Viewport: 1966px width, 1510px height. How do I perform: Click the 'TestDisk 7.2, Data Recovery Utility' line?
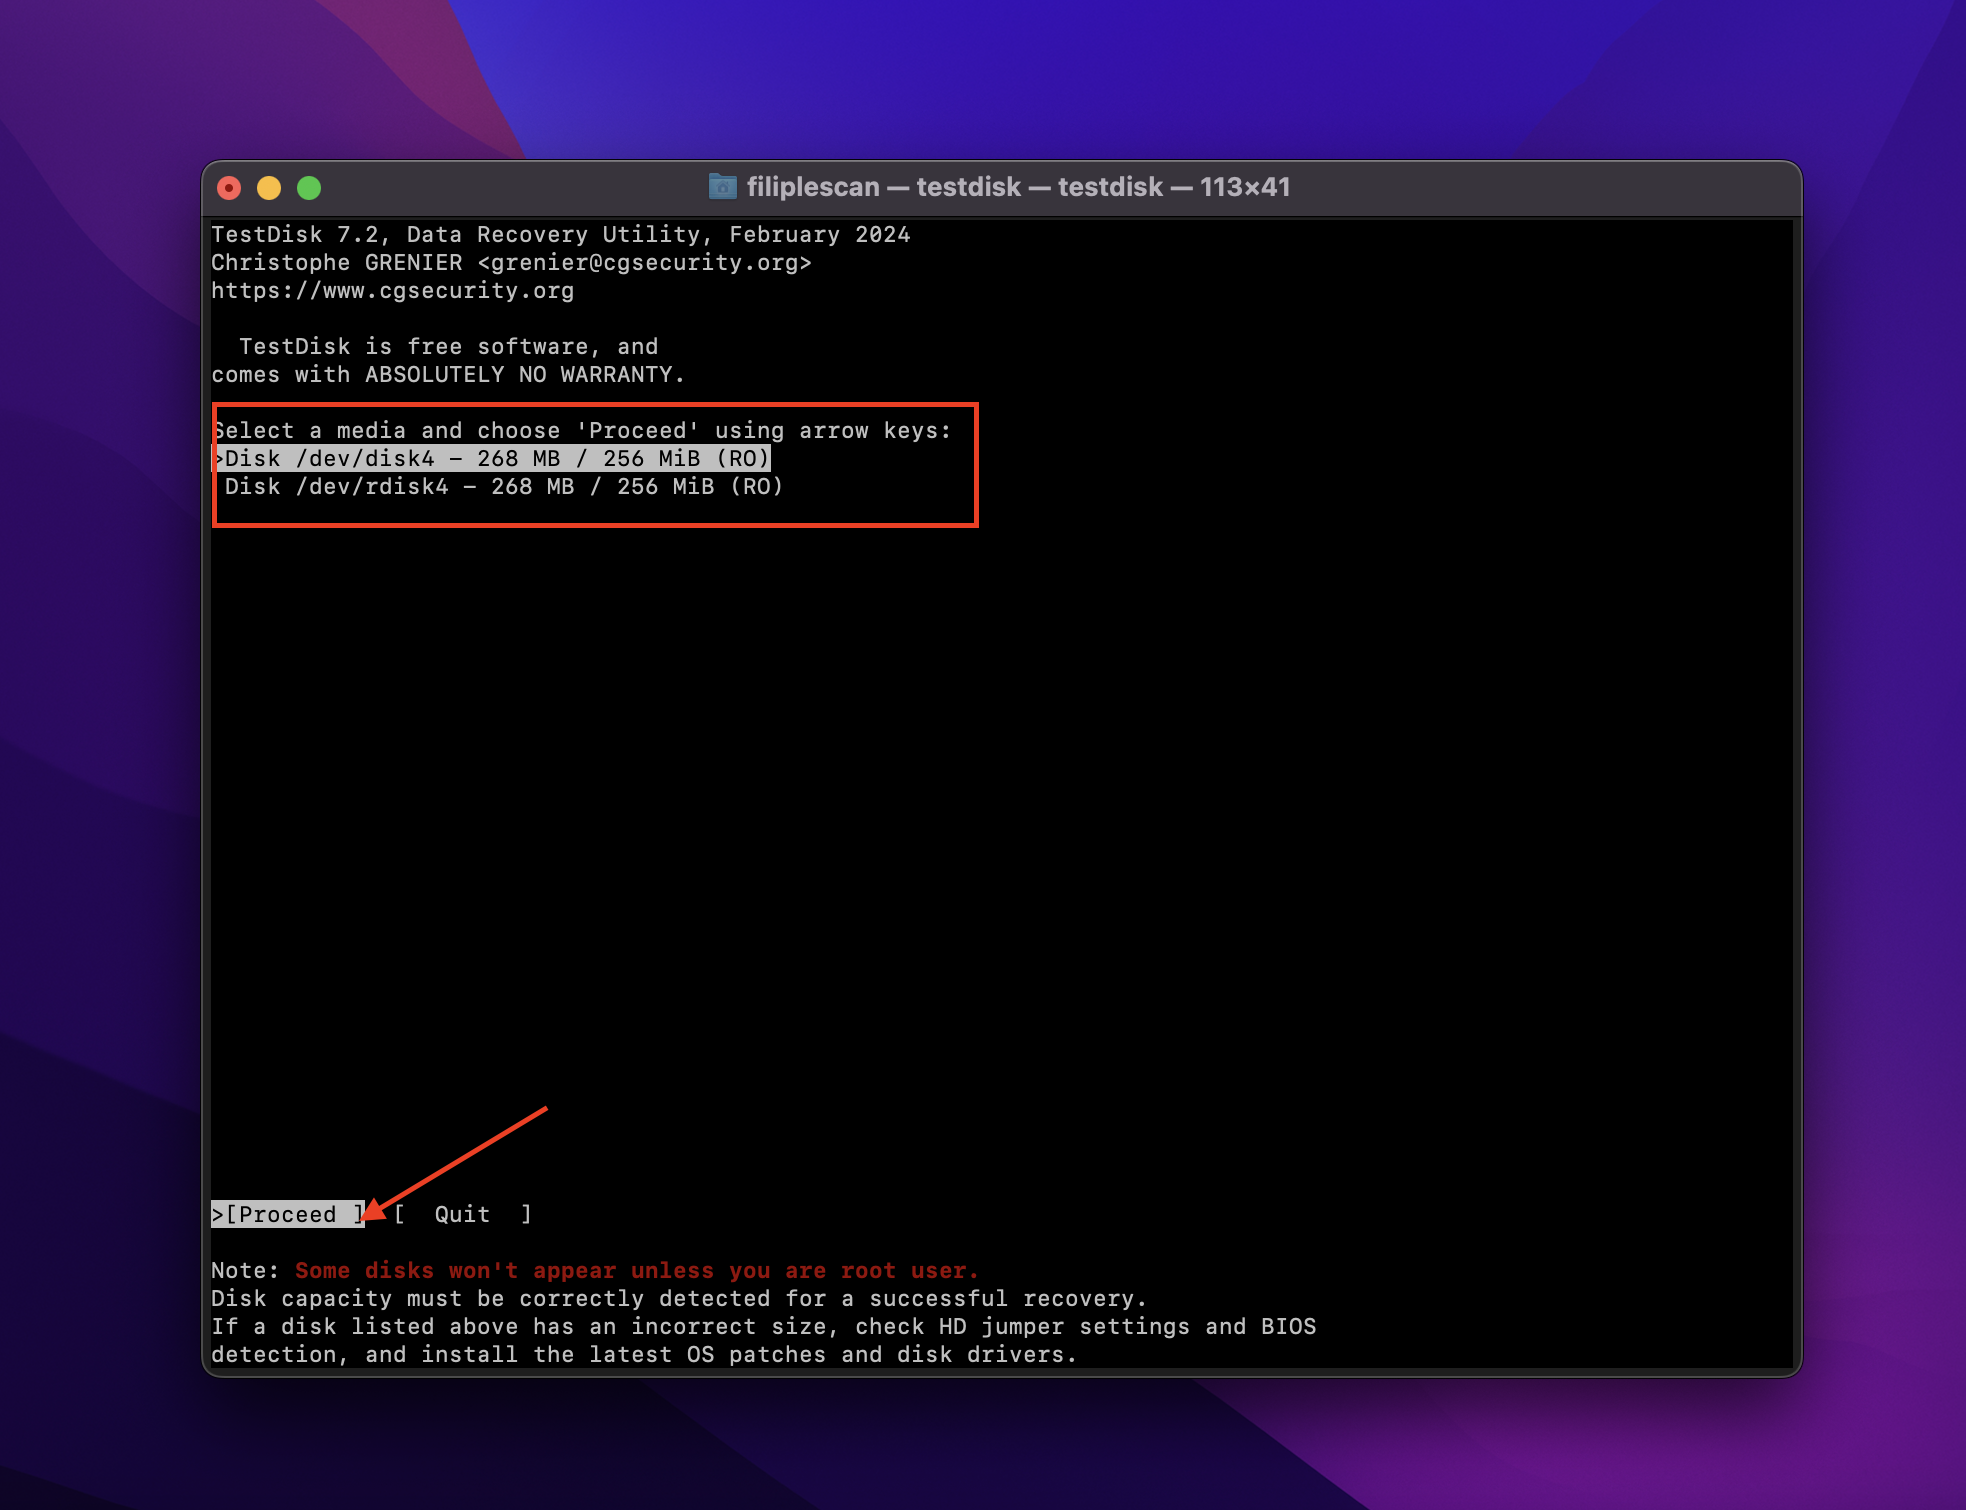561,235
